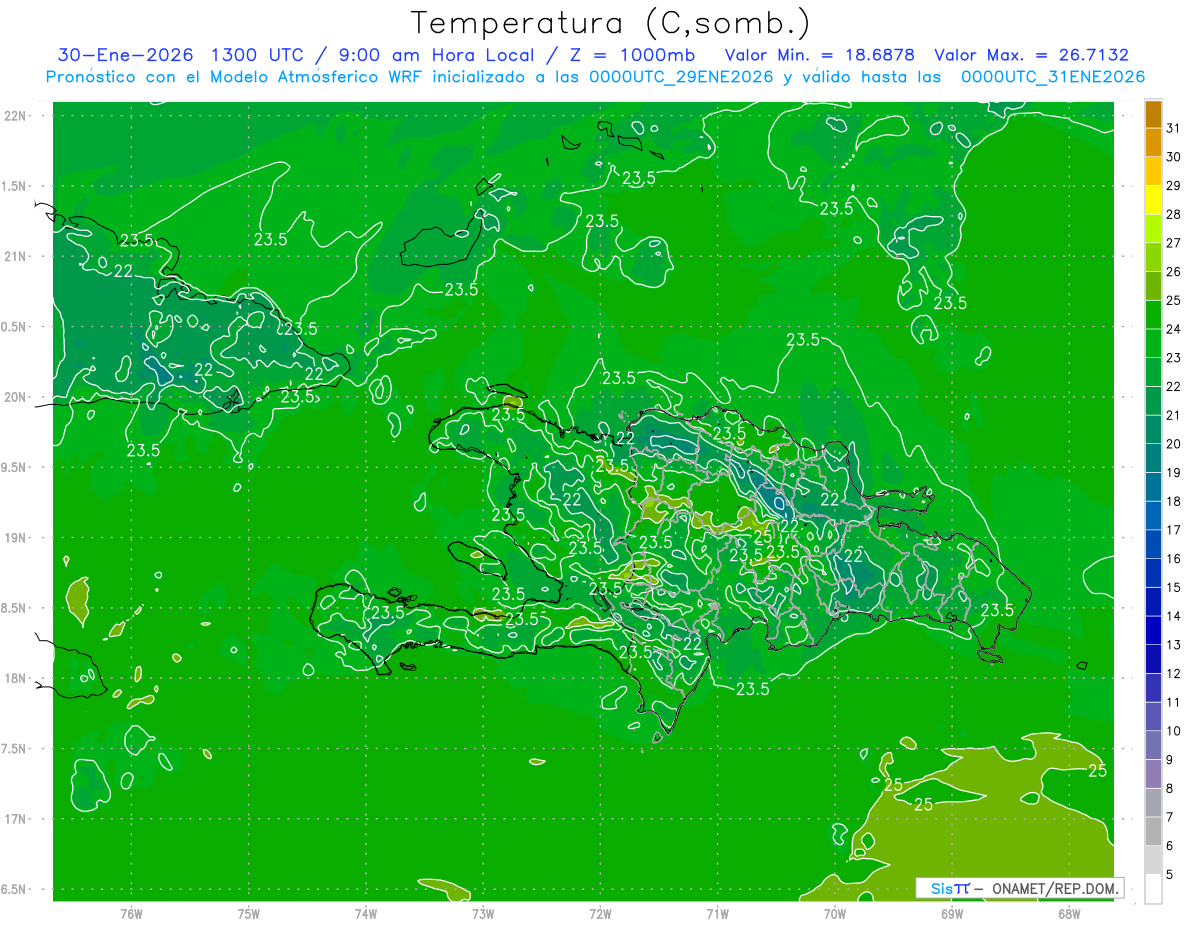Click the '76W' longitude label
Screen dimensions: 1200x927
click(131, 913)
